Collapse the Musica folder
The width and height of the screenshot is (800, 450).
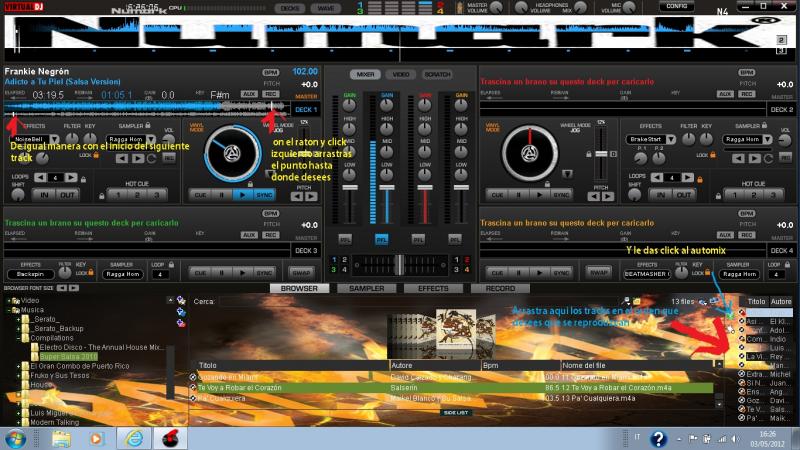9,310
